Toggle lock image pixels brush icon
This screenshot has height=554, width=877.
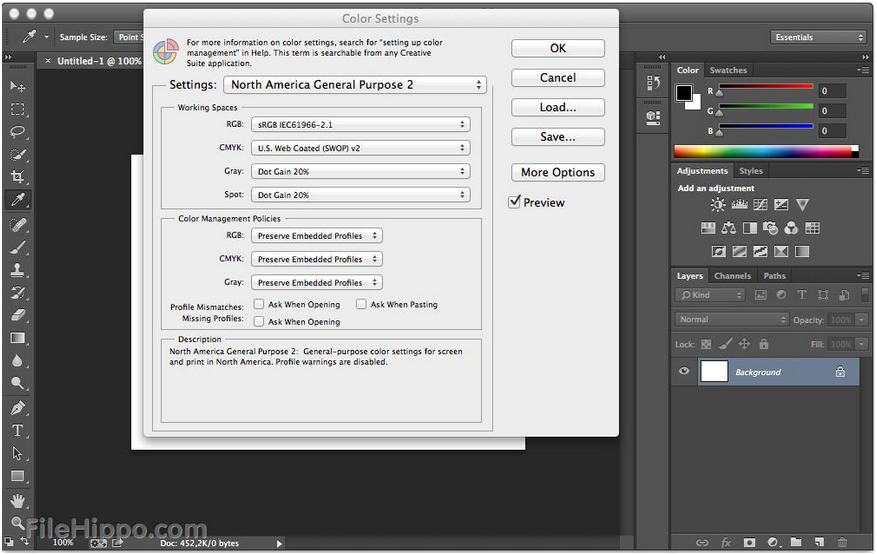coord(725,344)
